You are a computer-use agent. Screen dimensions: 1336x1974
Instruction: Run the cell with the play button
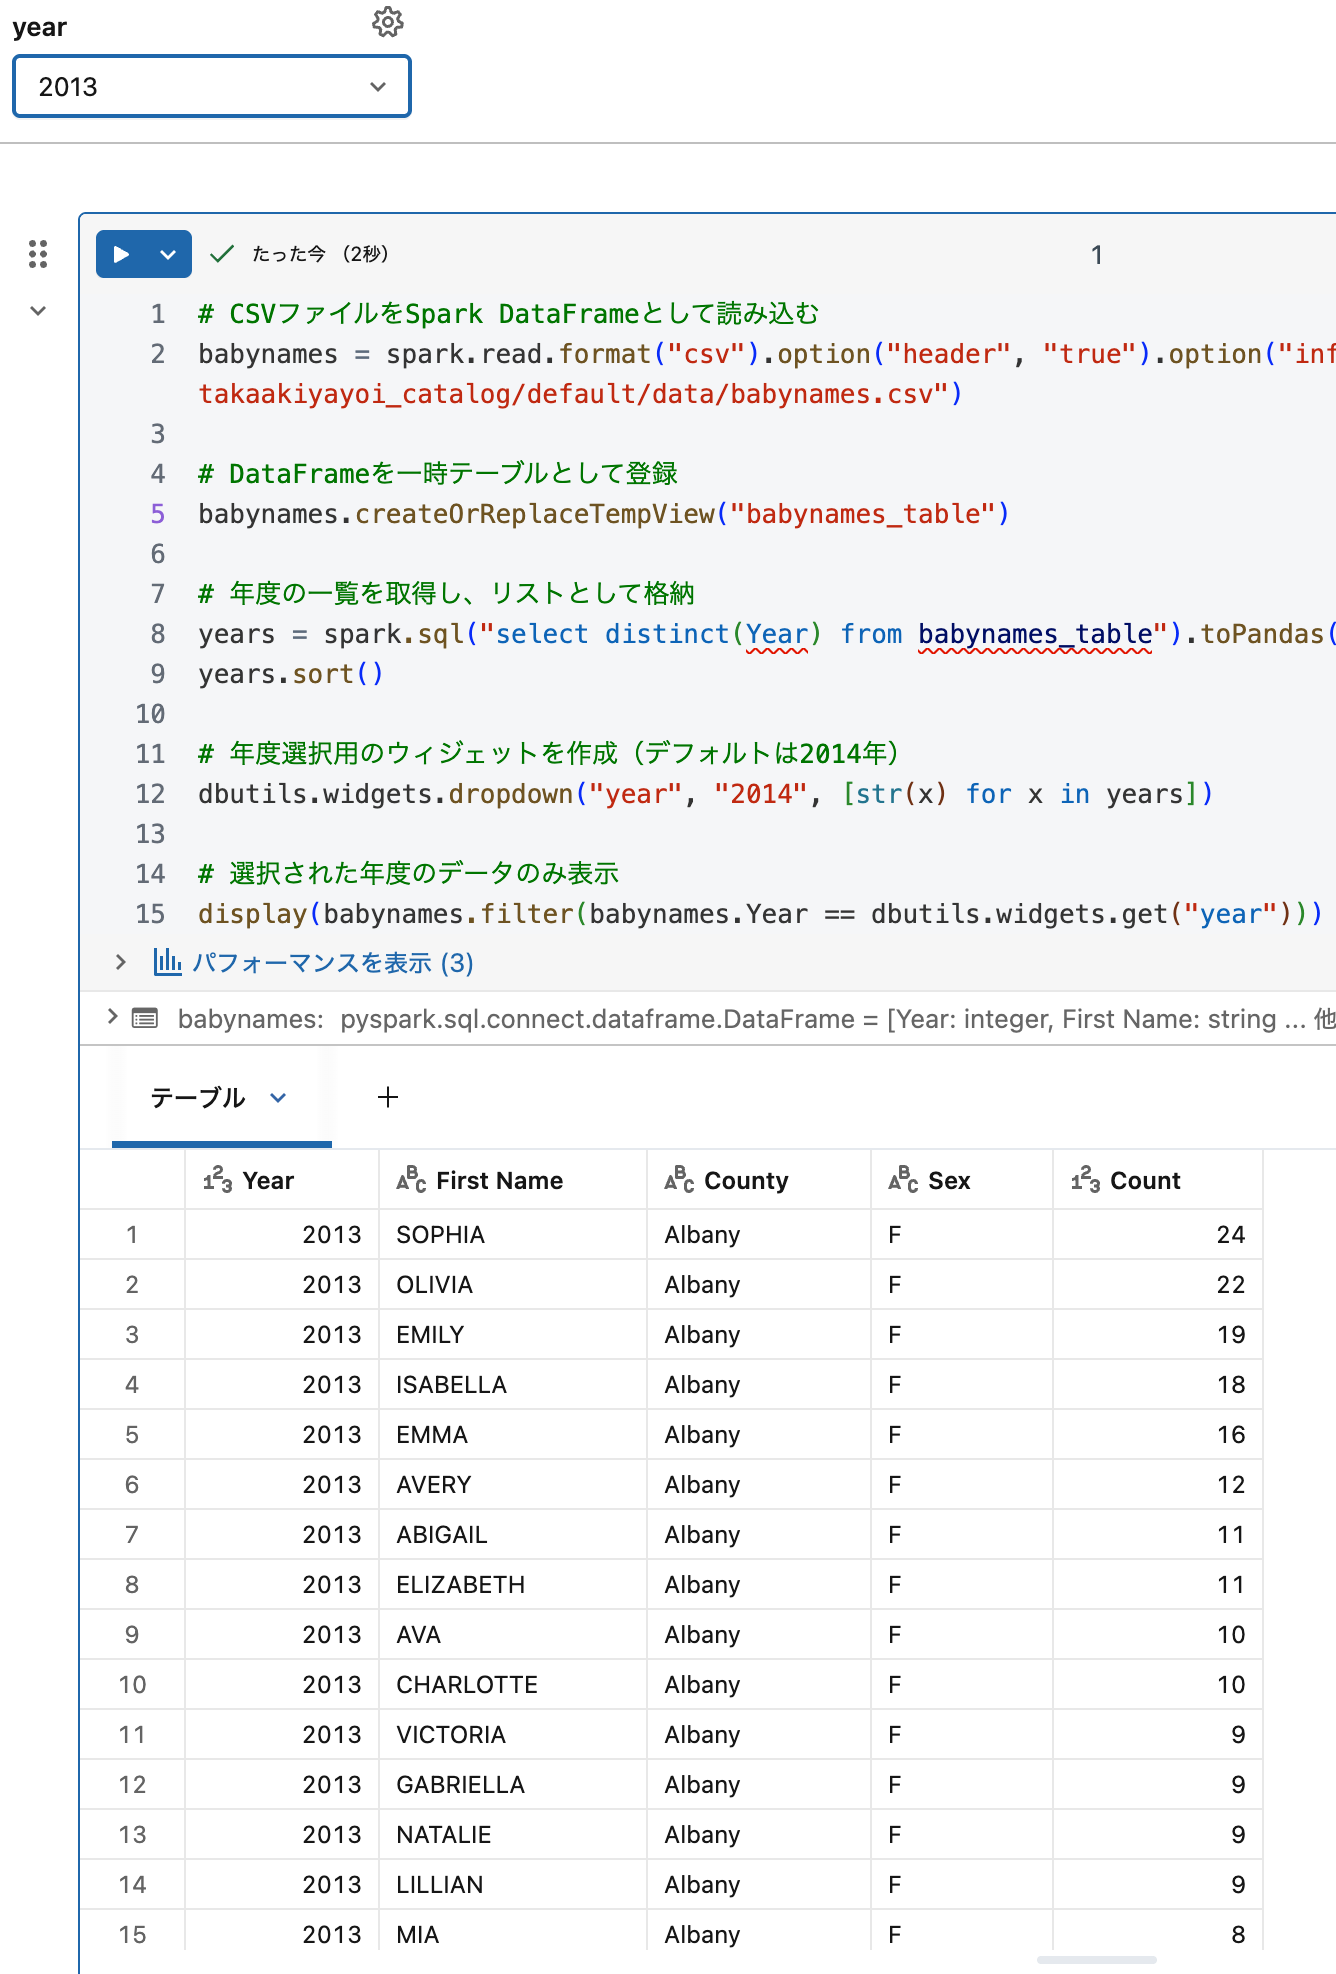pyautogui.click(x=121, y=254)
